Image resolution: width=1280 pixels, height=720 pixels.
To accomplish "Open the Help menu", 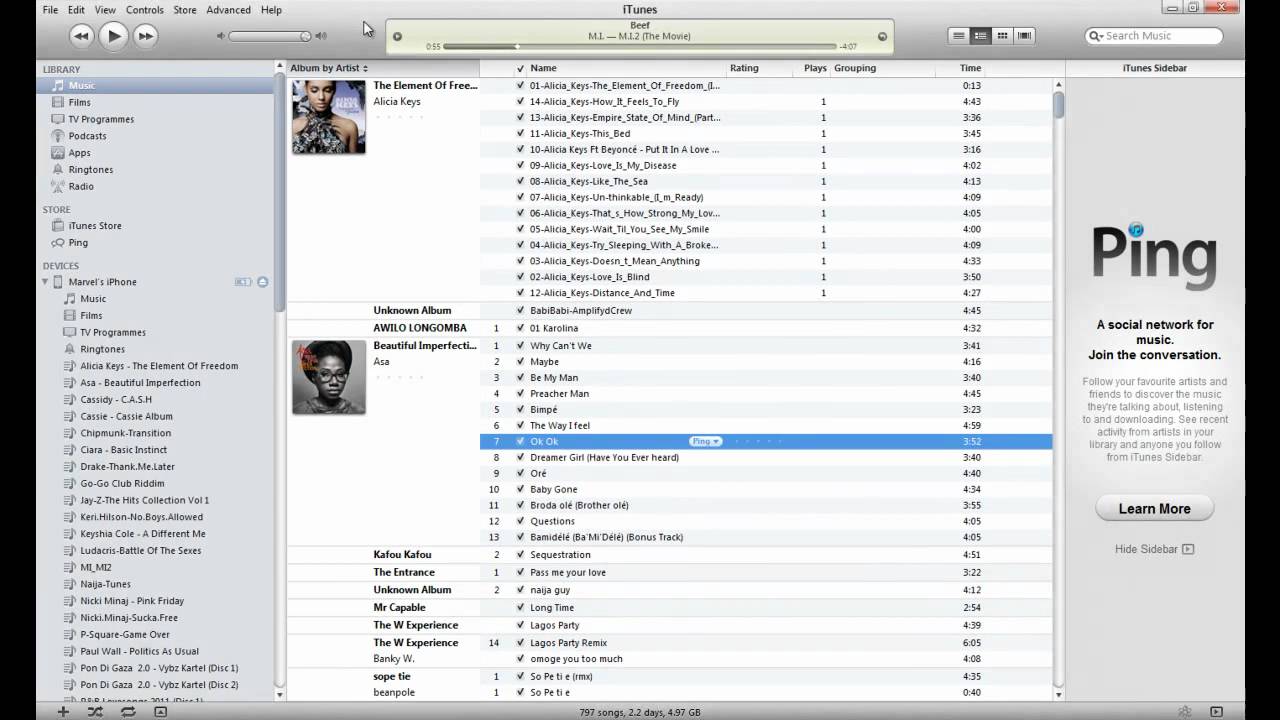I will [271, 9].
